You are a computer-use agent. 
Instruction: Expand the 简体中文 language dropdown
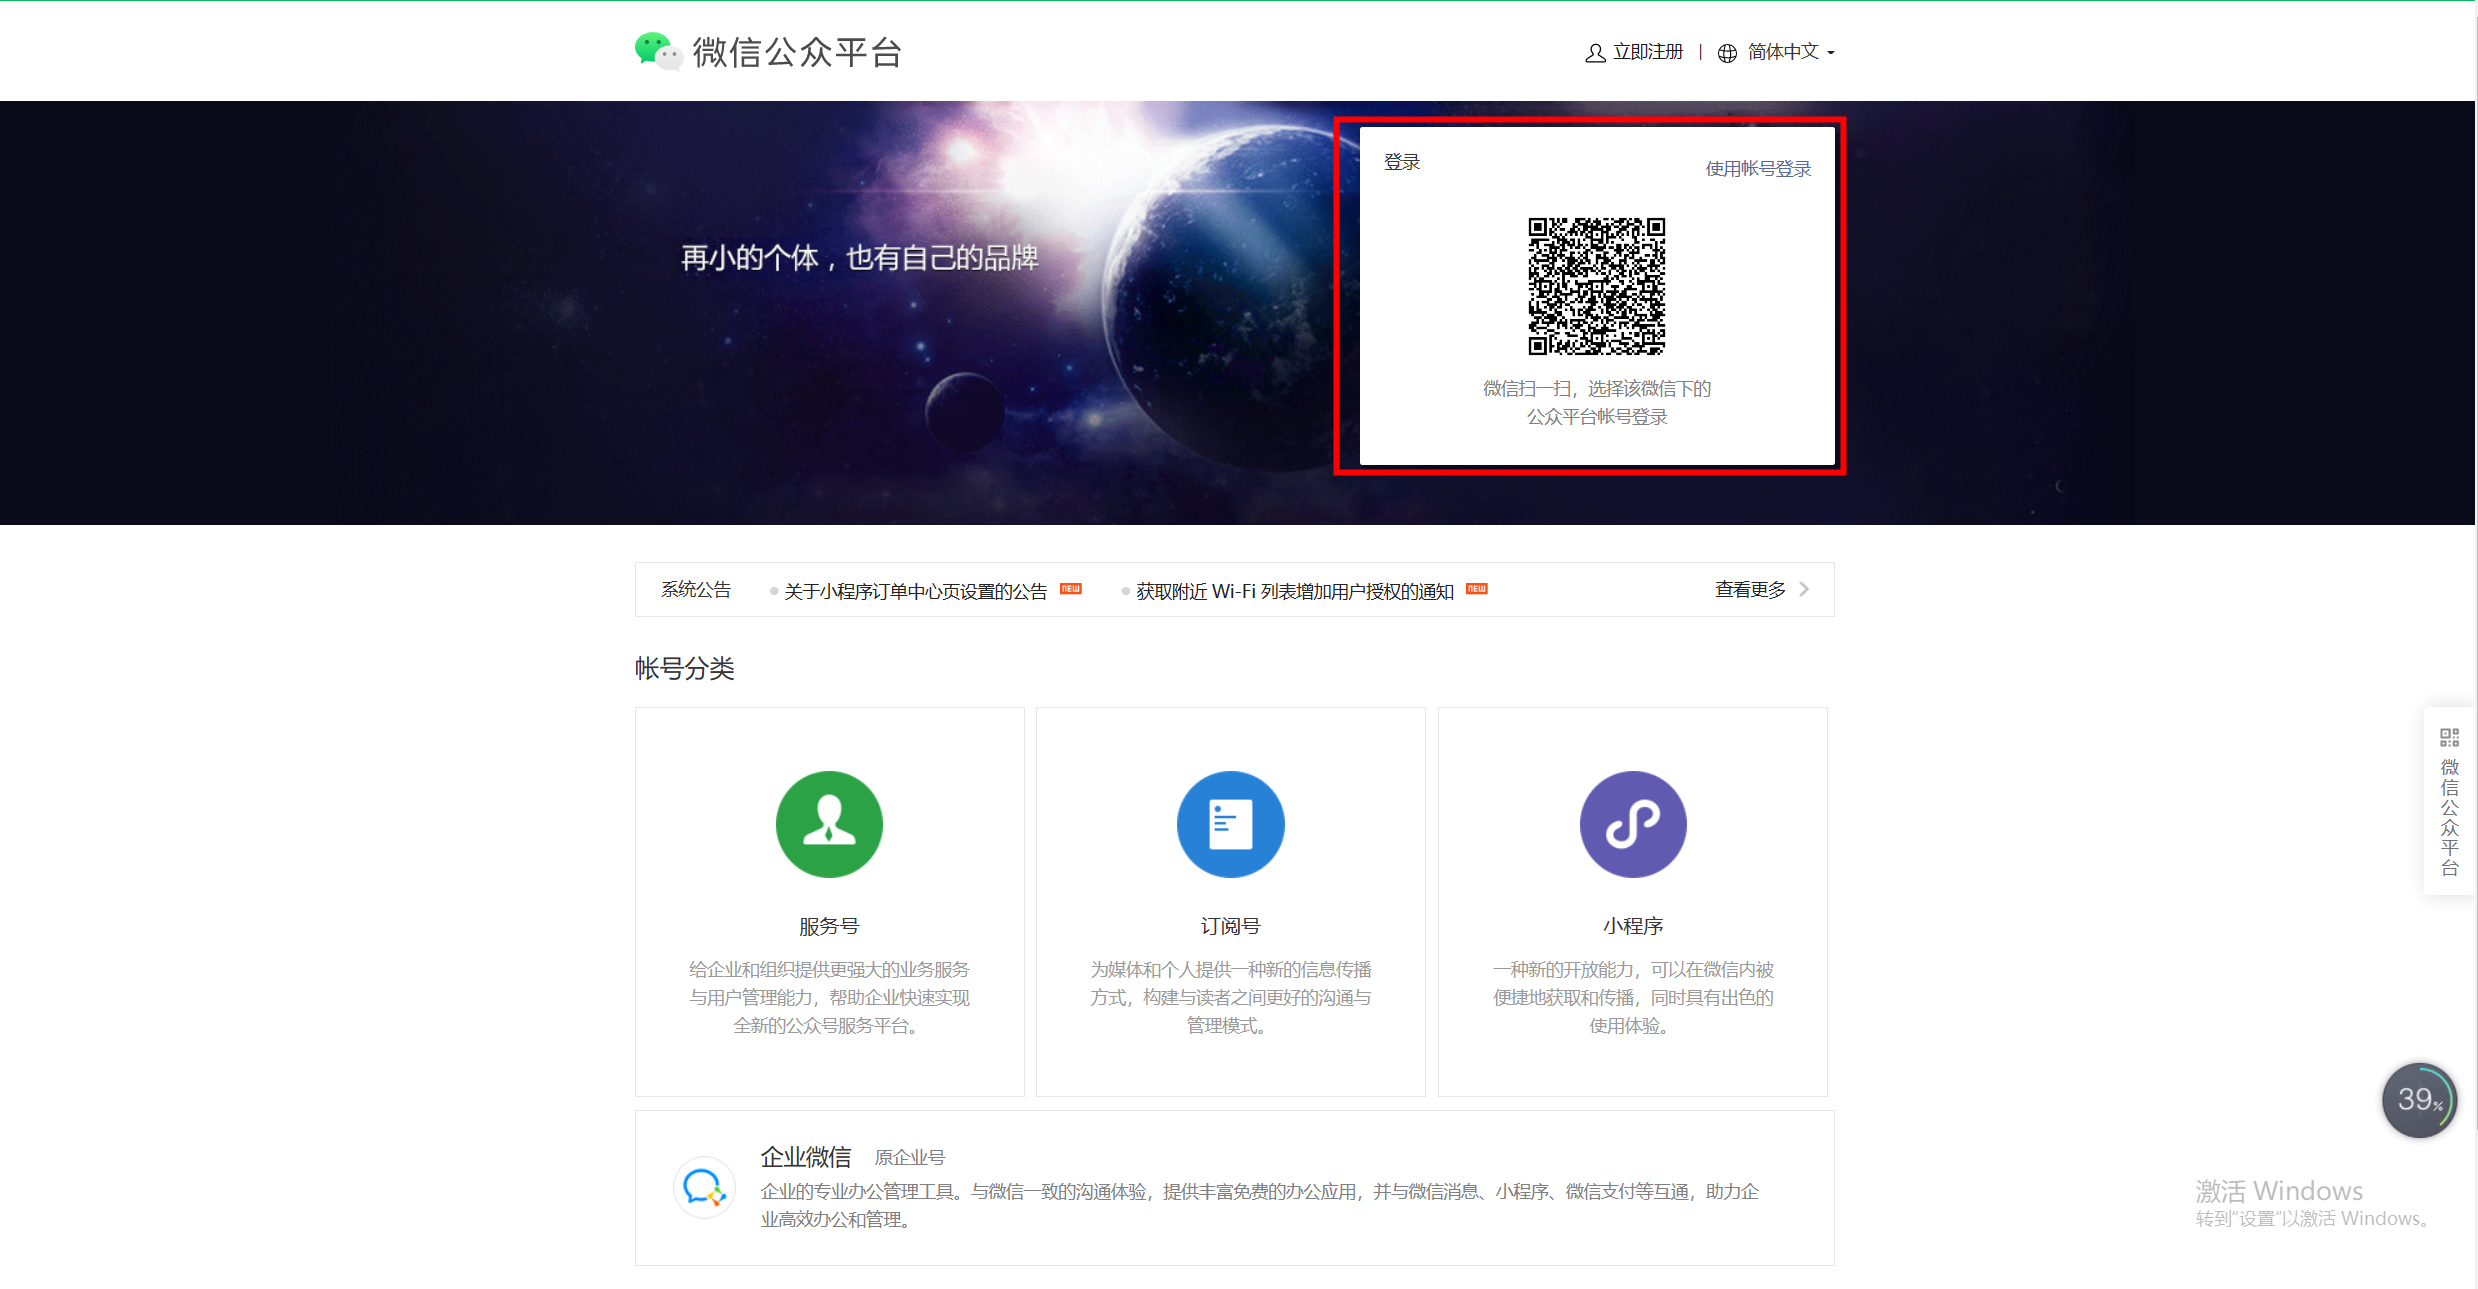[1790, 52]
